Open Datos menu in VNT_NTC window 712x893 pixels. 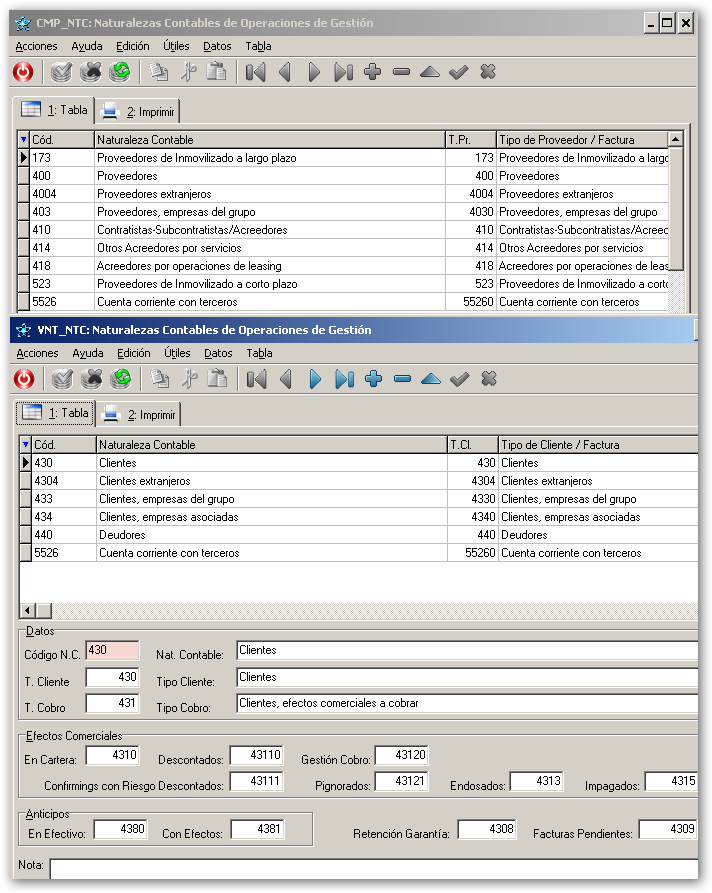coord(218,353)
